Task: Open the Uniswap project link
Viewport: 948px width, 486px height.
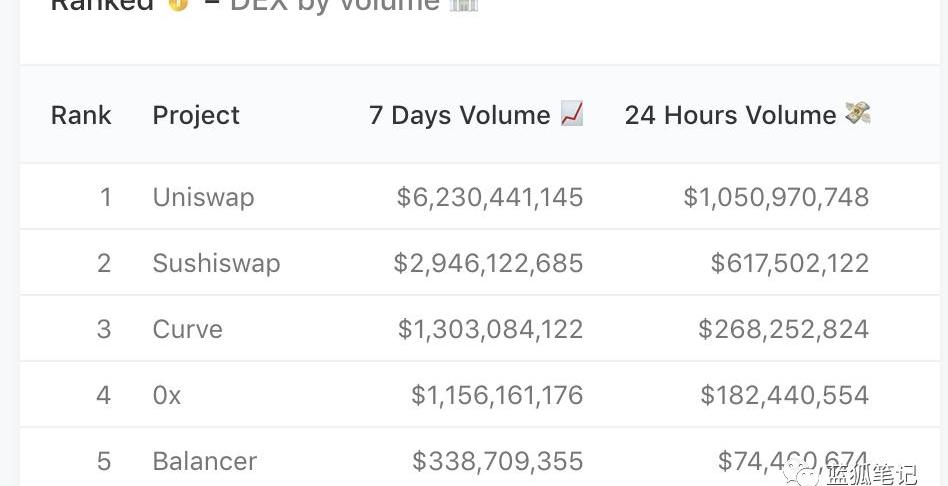Action: click(x=203, y=198)
